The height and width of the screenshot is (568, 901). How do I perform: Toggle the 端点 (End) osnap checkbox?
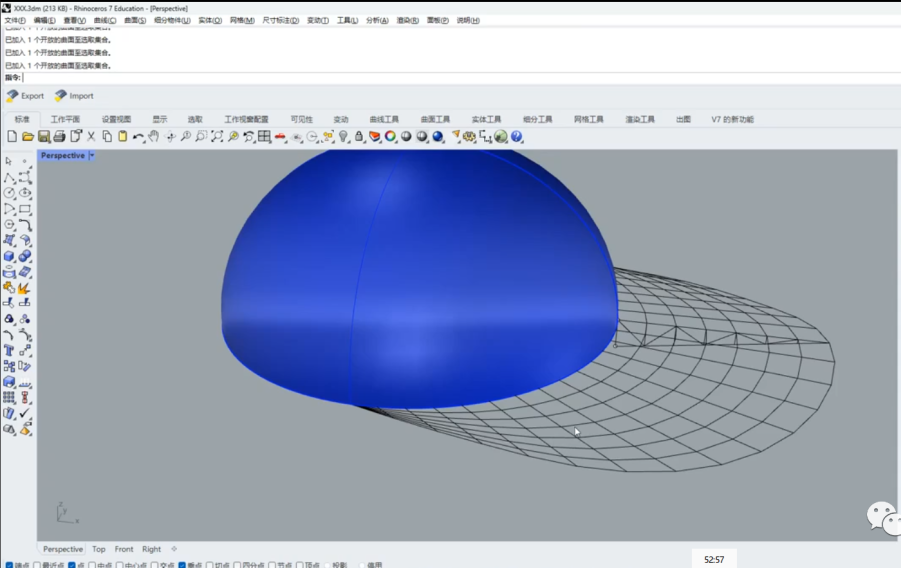[x=10, y=565]
